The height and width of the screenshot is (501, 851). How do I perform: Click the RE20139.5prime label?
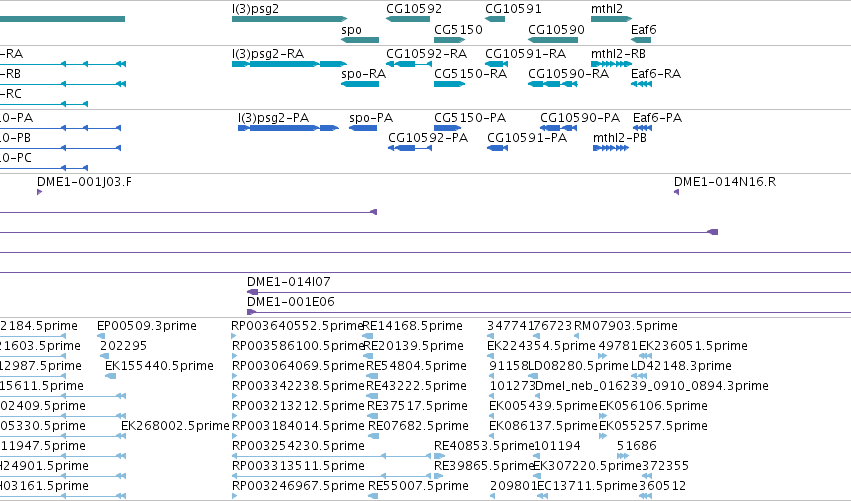(x=414, y=346)
